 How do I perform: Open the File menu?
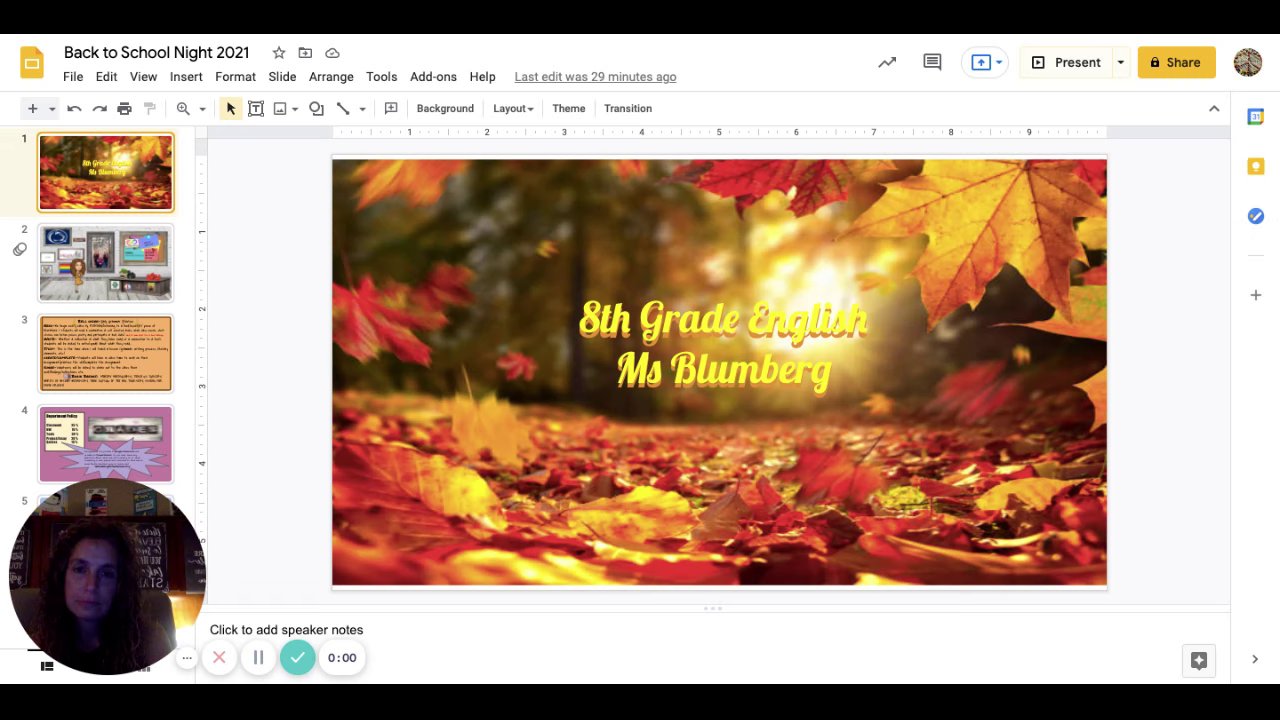73,77
